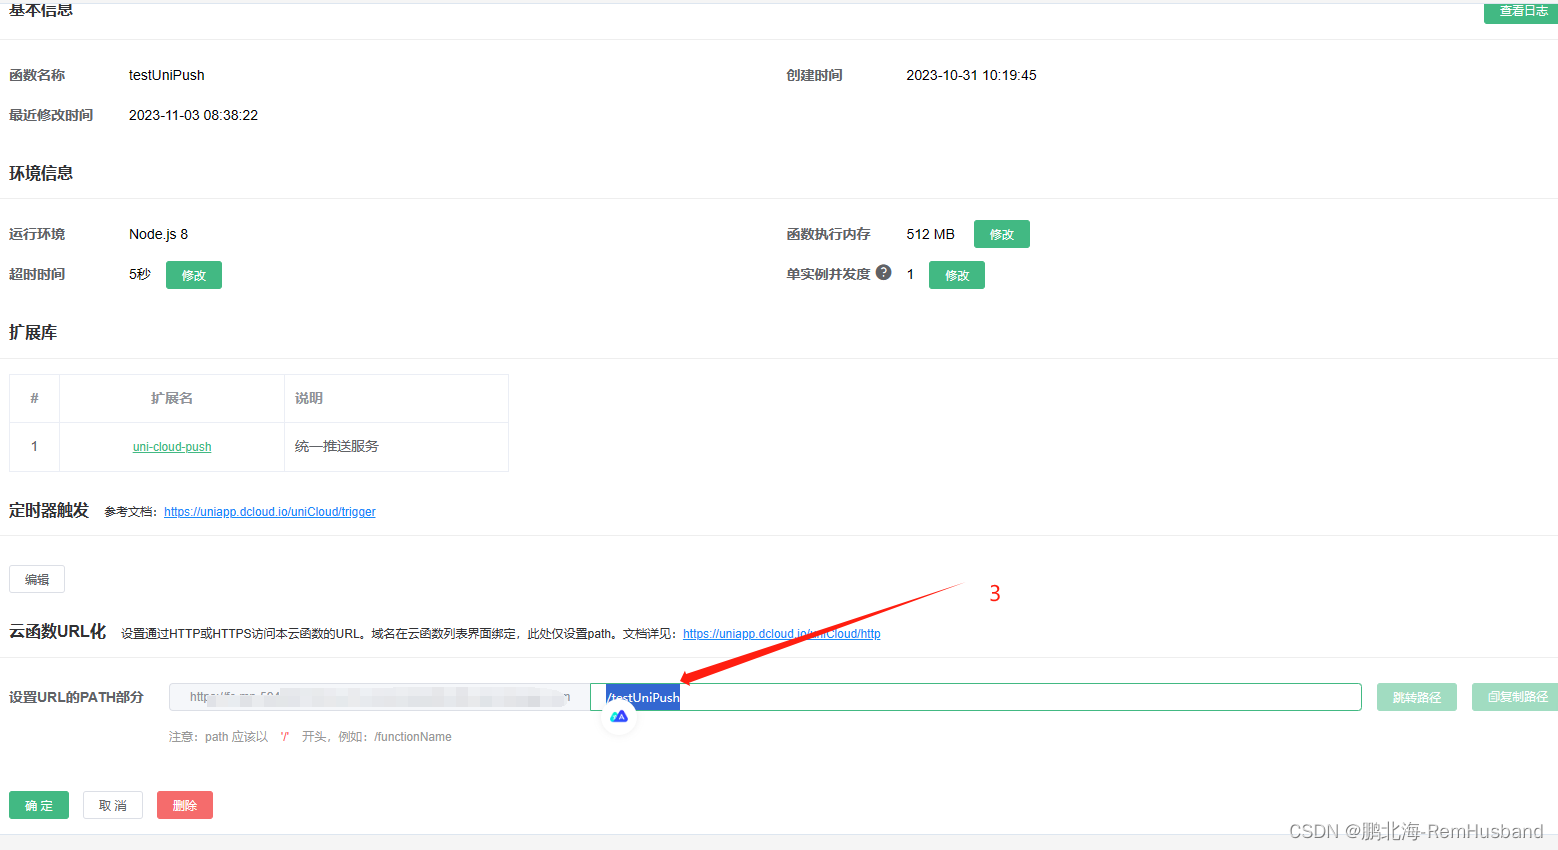Image resolution: width=1558 pixels, height=850 pixels.
Task: Open the 定时器触发 reference documentation link
Action: (x=269, y=511)
